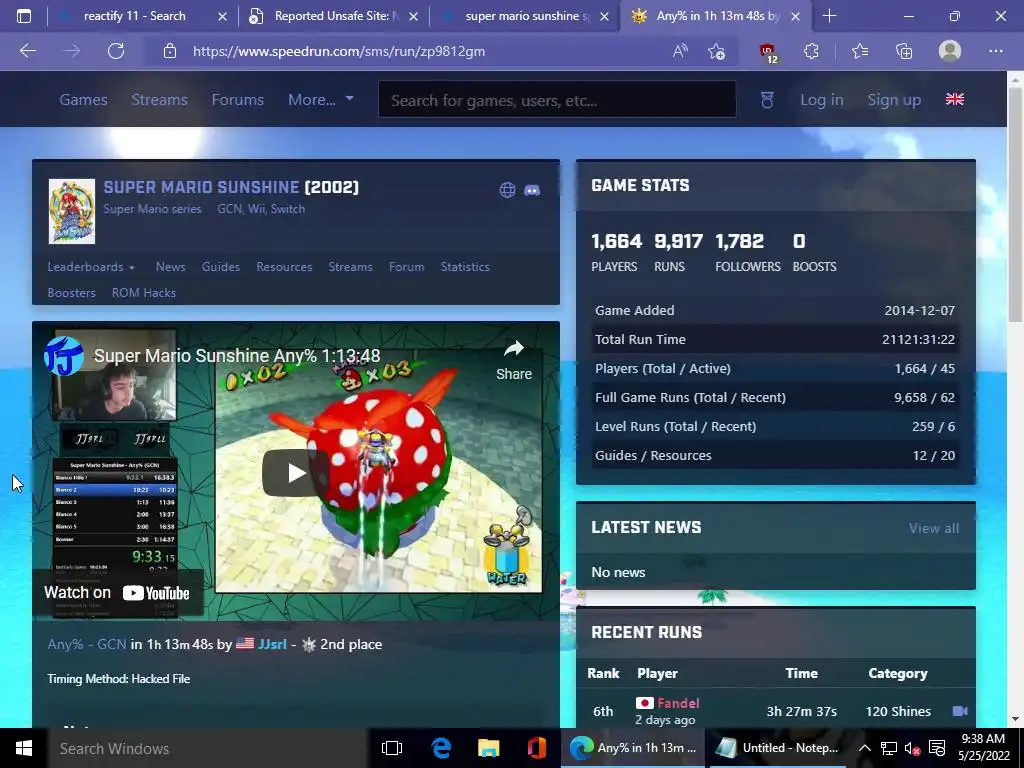
Task: Click the browser address bar URL
Action: tap(339, 51)
